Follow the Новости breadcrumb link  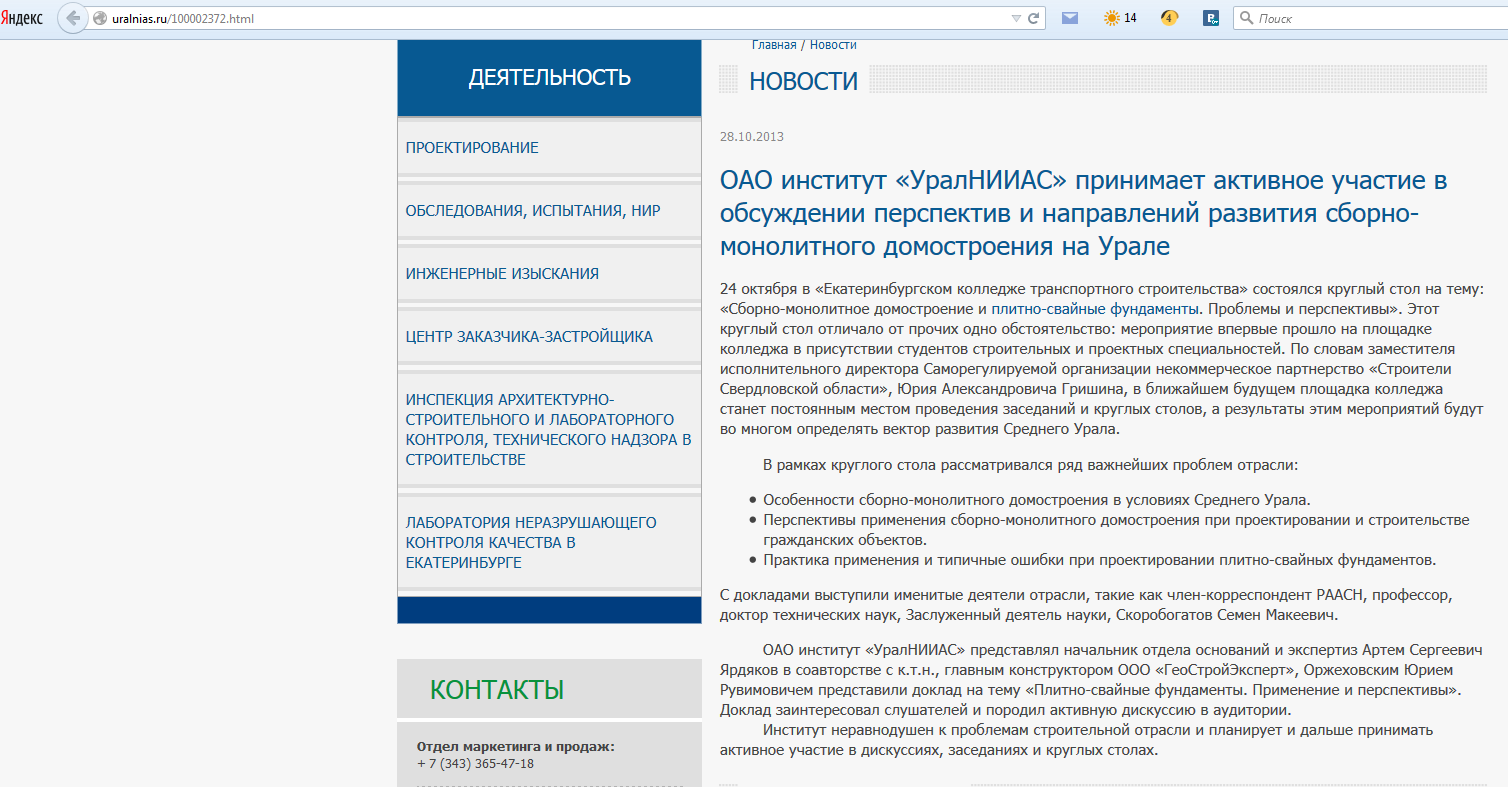[833, 45]
